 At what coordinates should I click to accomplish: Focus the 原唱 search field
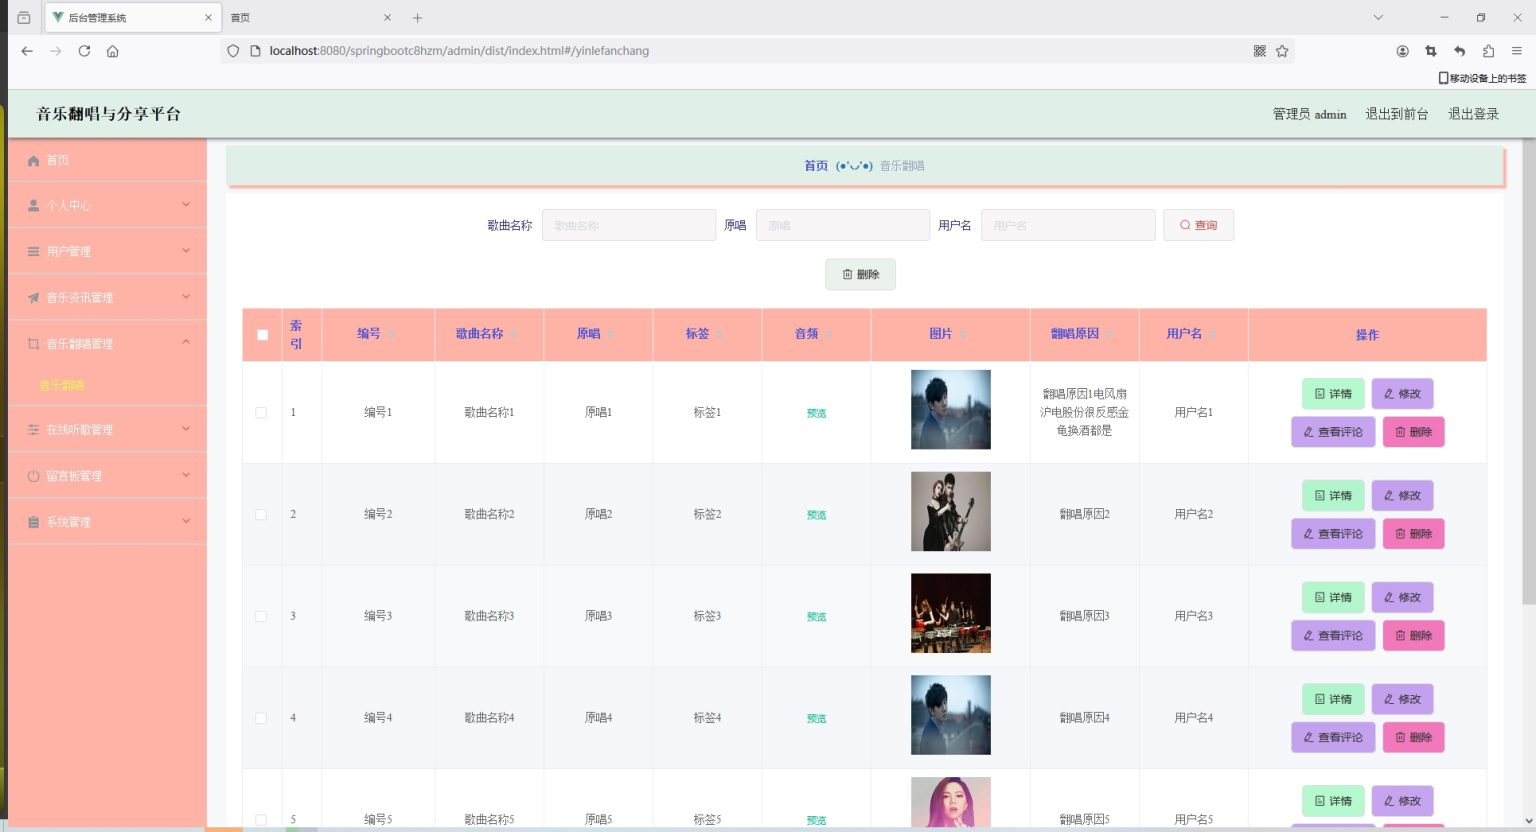tap(843, 225)
